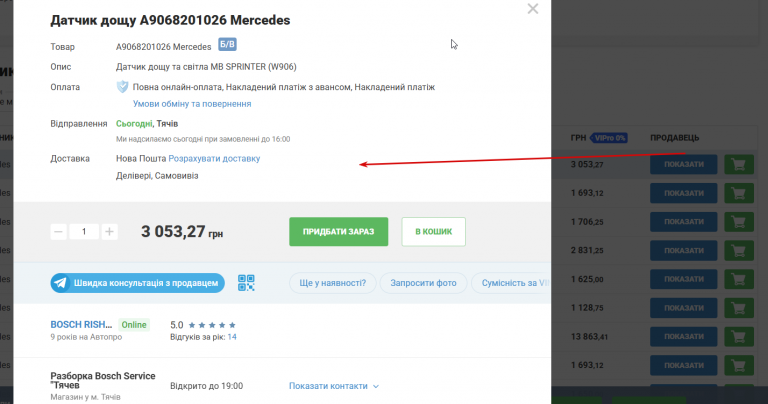
Task: Click Показати button for 1 625,00 row
Action: tap(684, 279)
